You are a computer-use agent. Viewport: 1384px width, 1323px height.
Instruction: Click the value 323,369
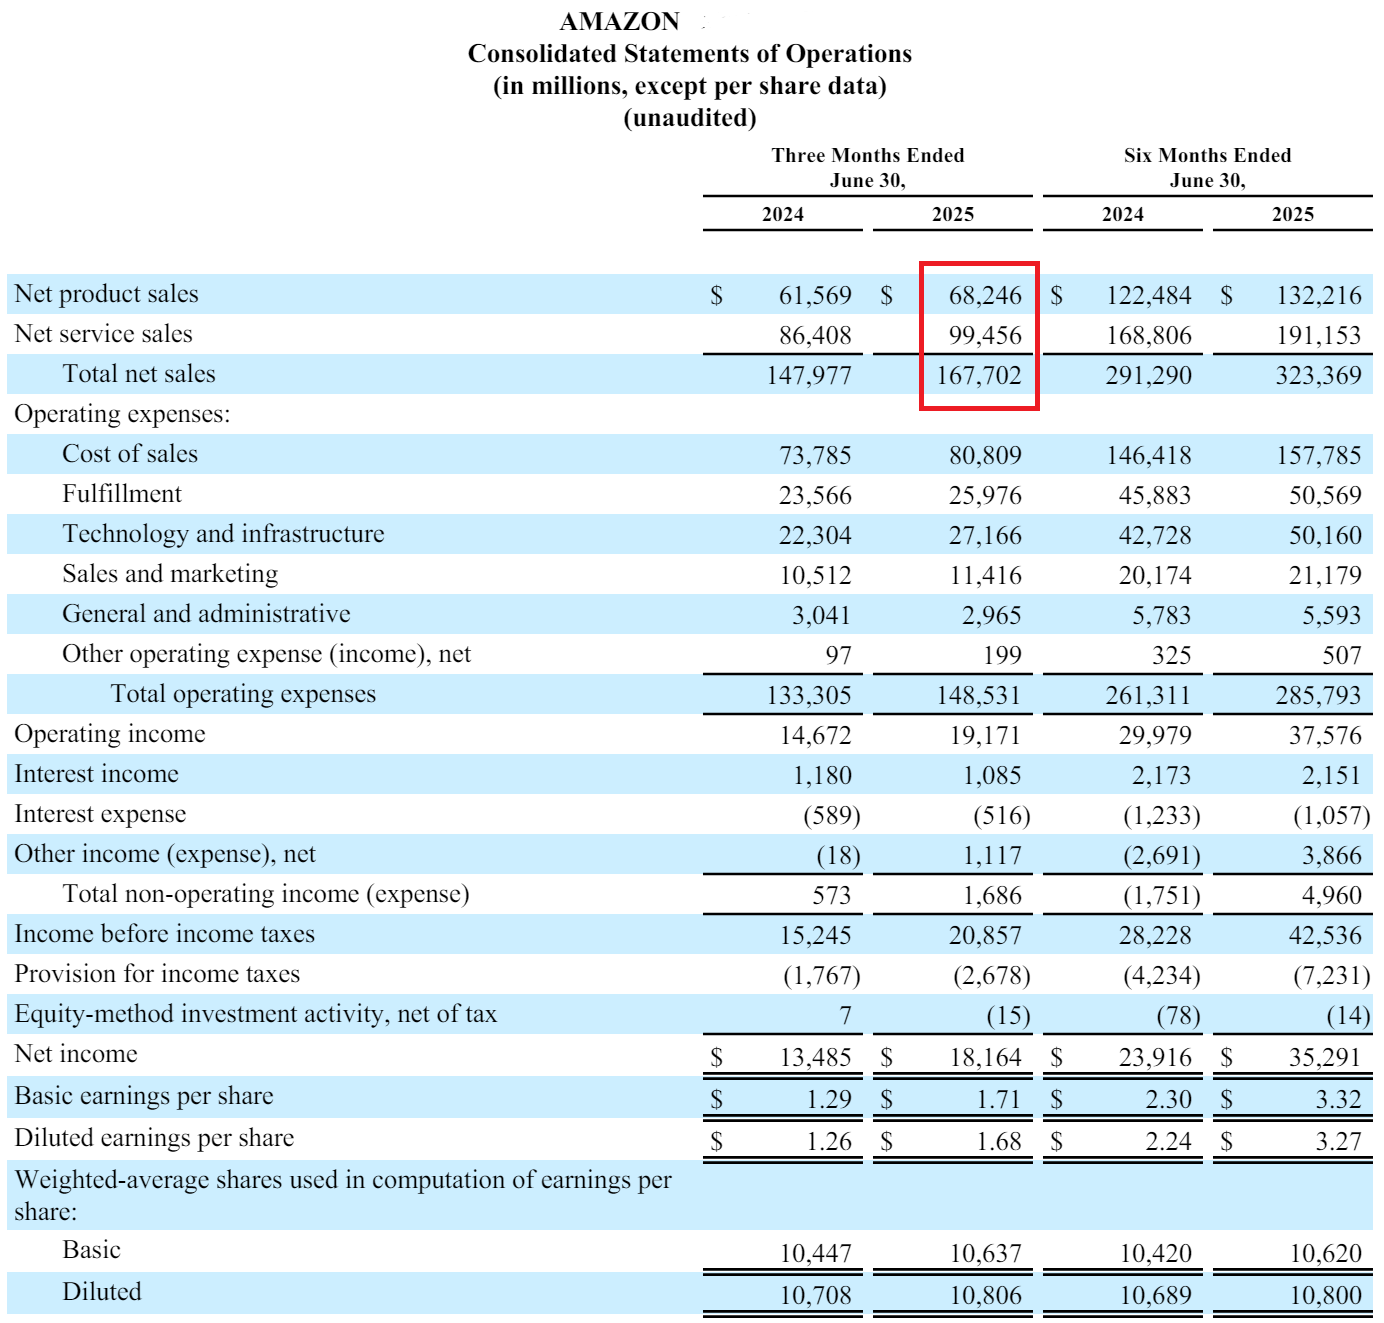tap(1319, 375)
